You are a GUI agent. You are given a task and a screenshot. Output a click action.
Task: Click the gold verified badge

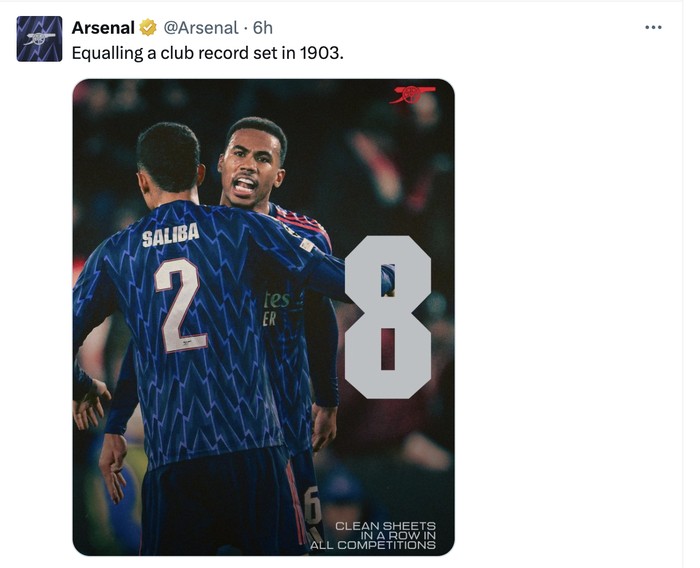tap(148, 28)
